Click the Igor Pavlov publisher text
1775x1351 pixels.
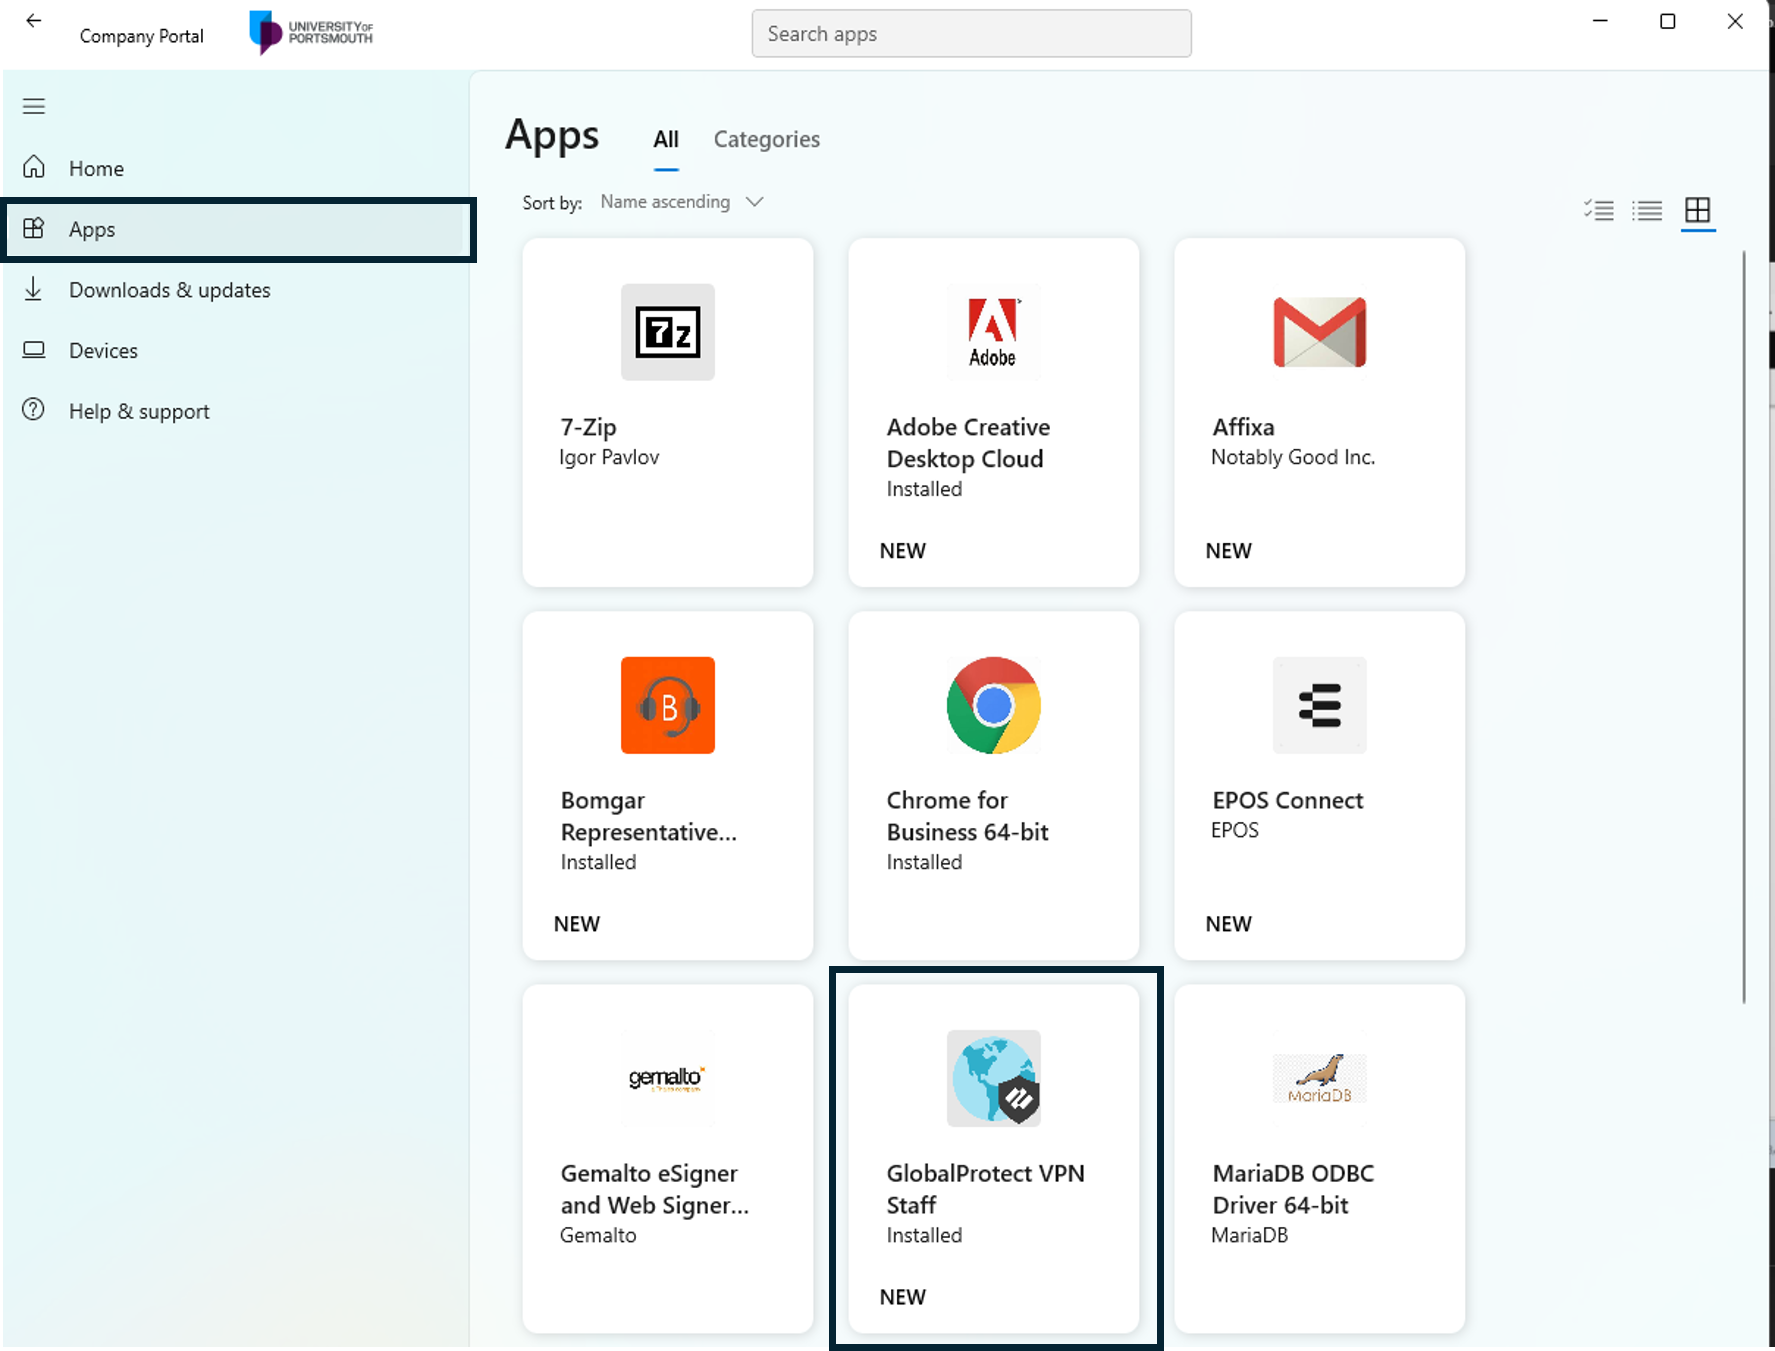[609, 457]
